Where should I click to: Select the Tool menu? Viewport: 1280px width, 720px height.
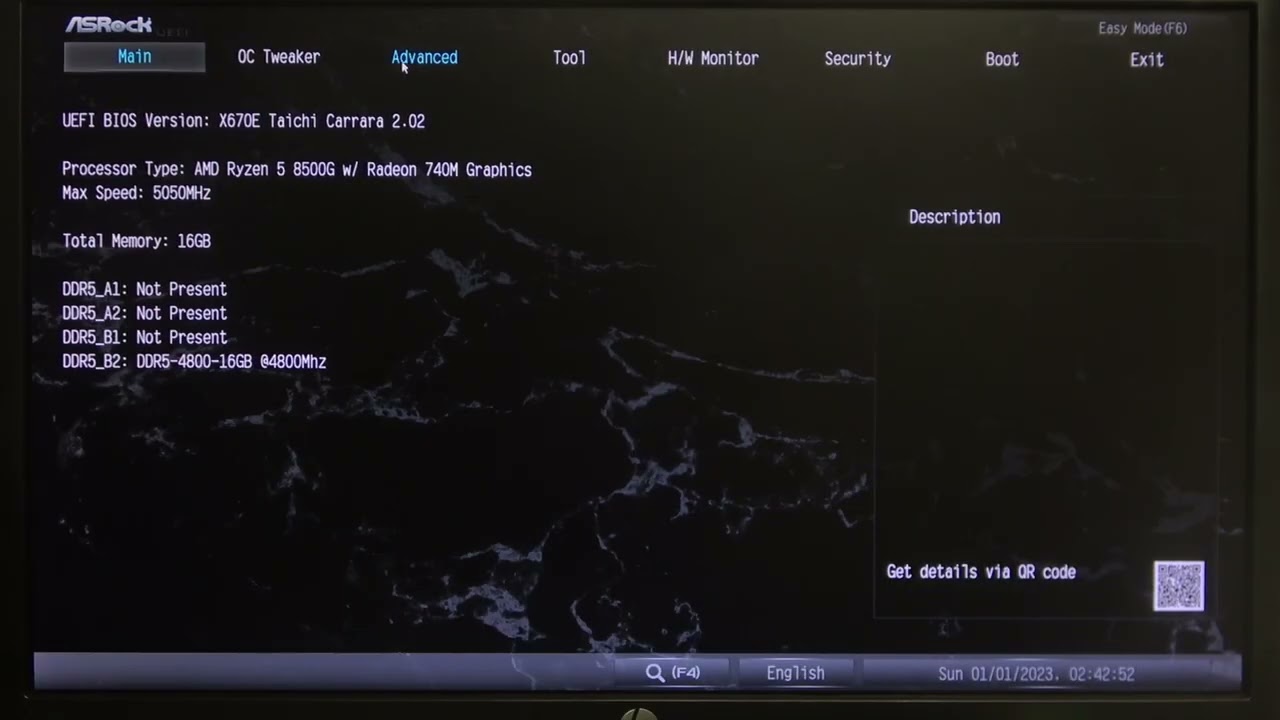coord(568,57)
